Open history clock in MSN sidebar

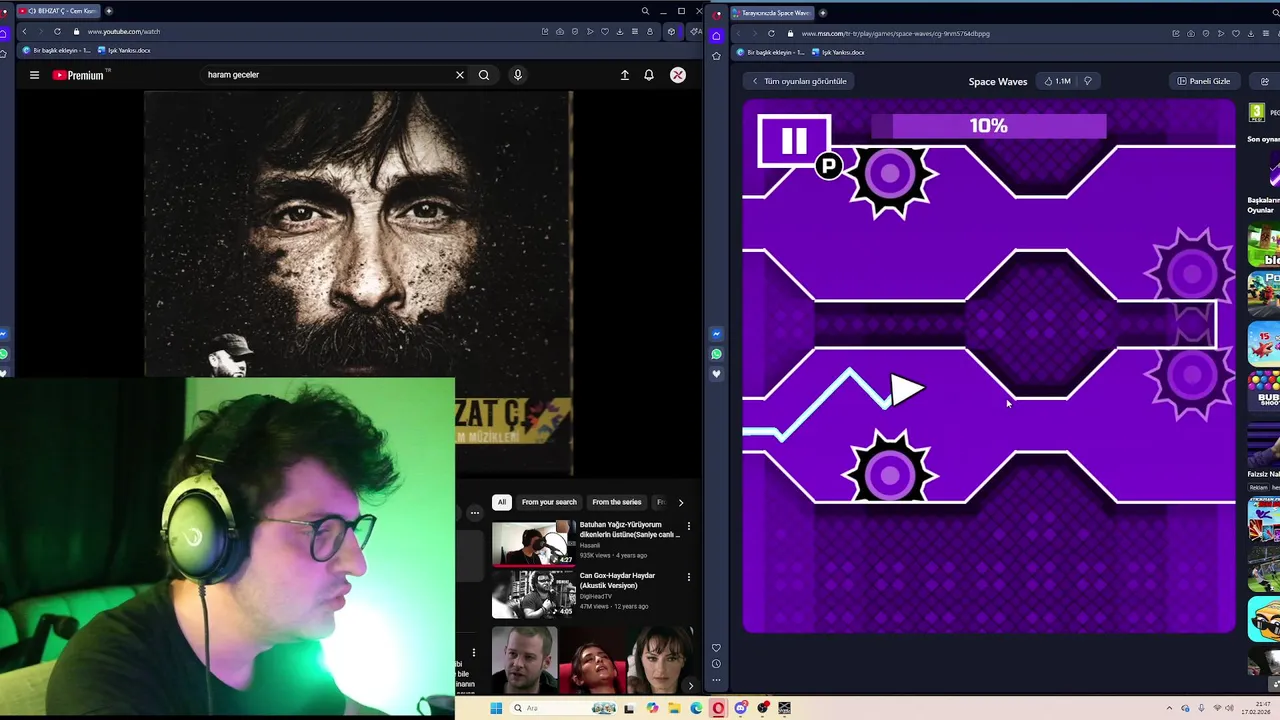[716, 664]
